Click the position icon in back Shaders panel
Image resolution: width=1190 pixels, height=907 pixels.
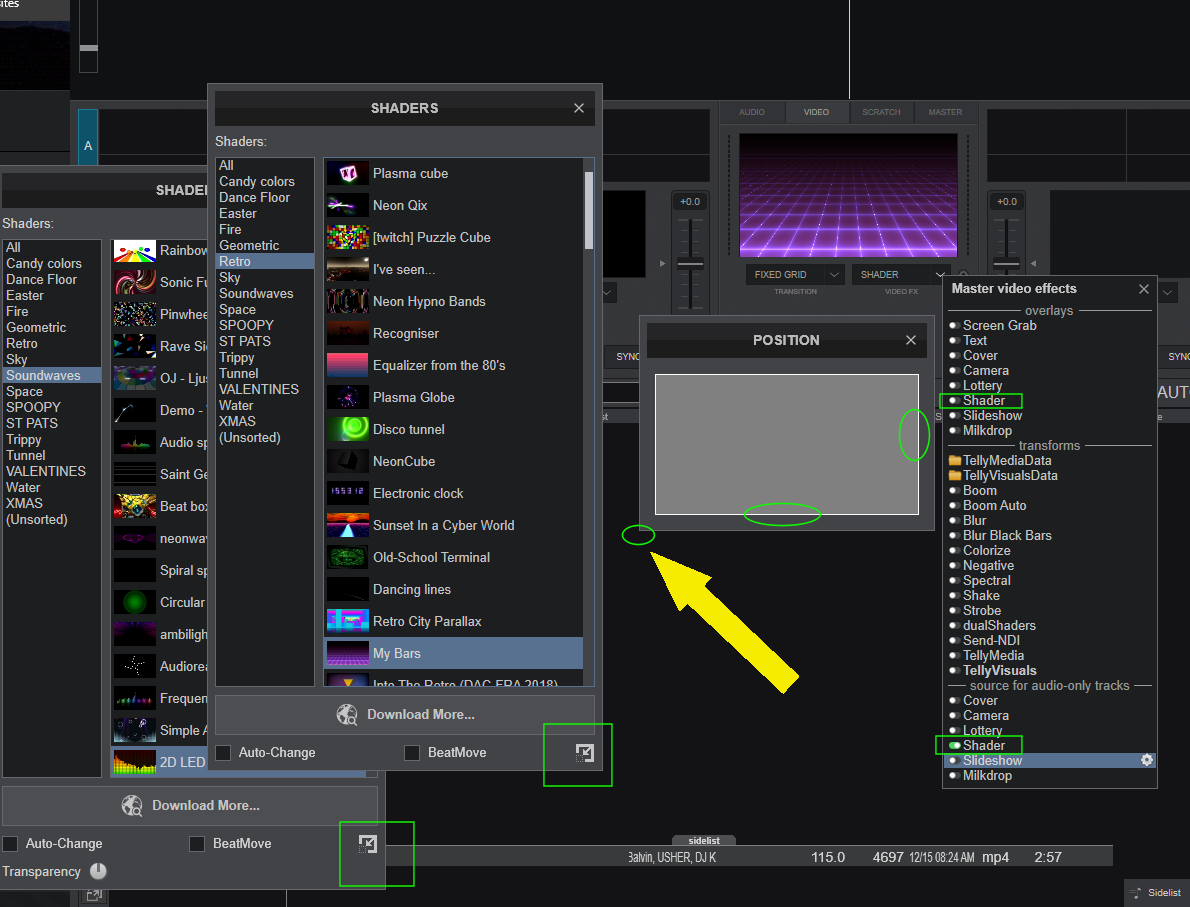[368, 844]
